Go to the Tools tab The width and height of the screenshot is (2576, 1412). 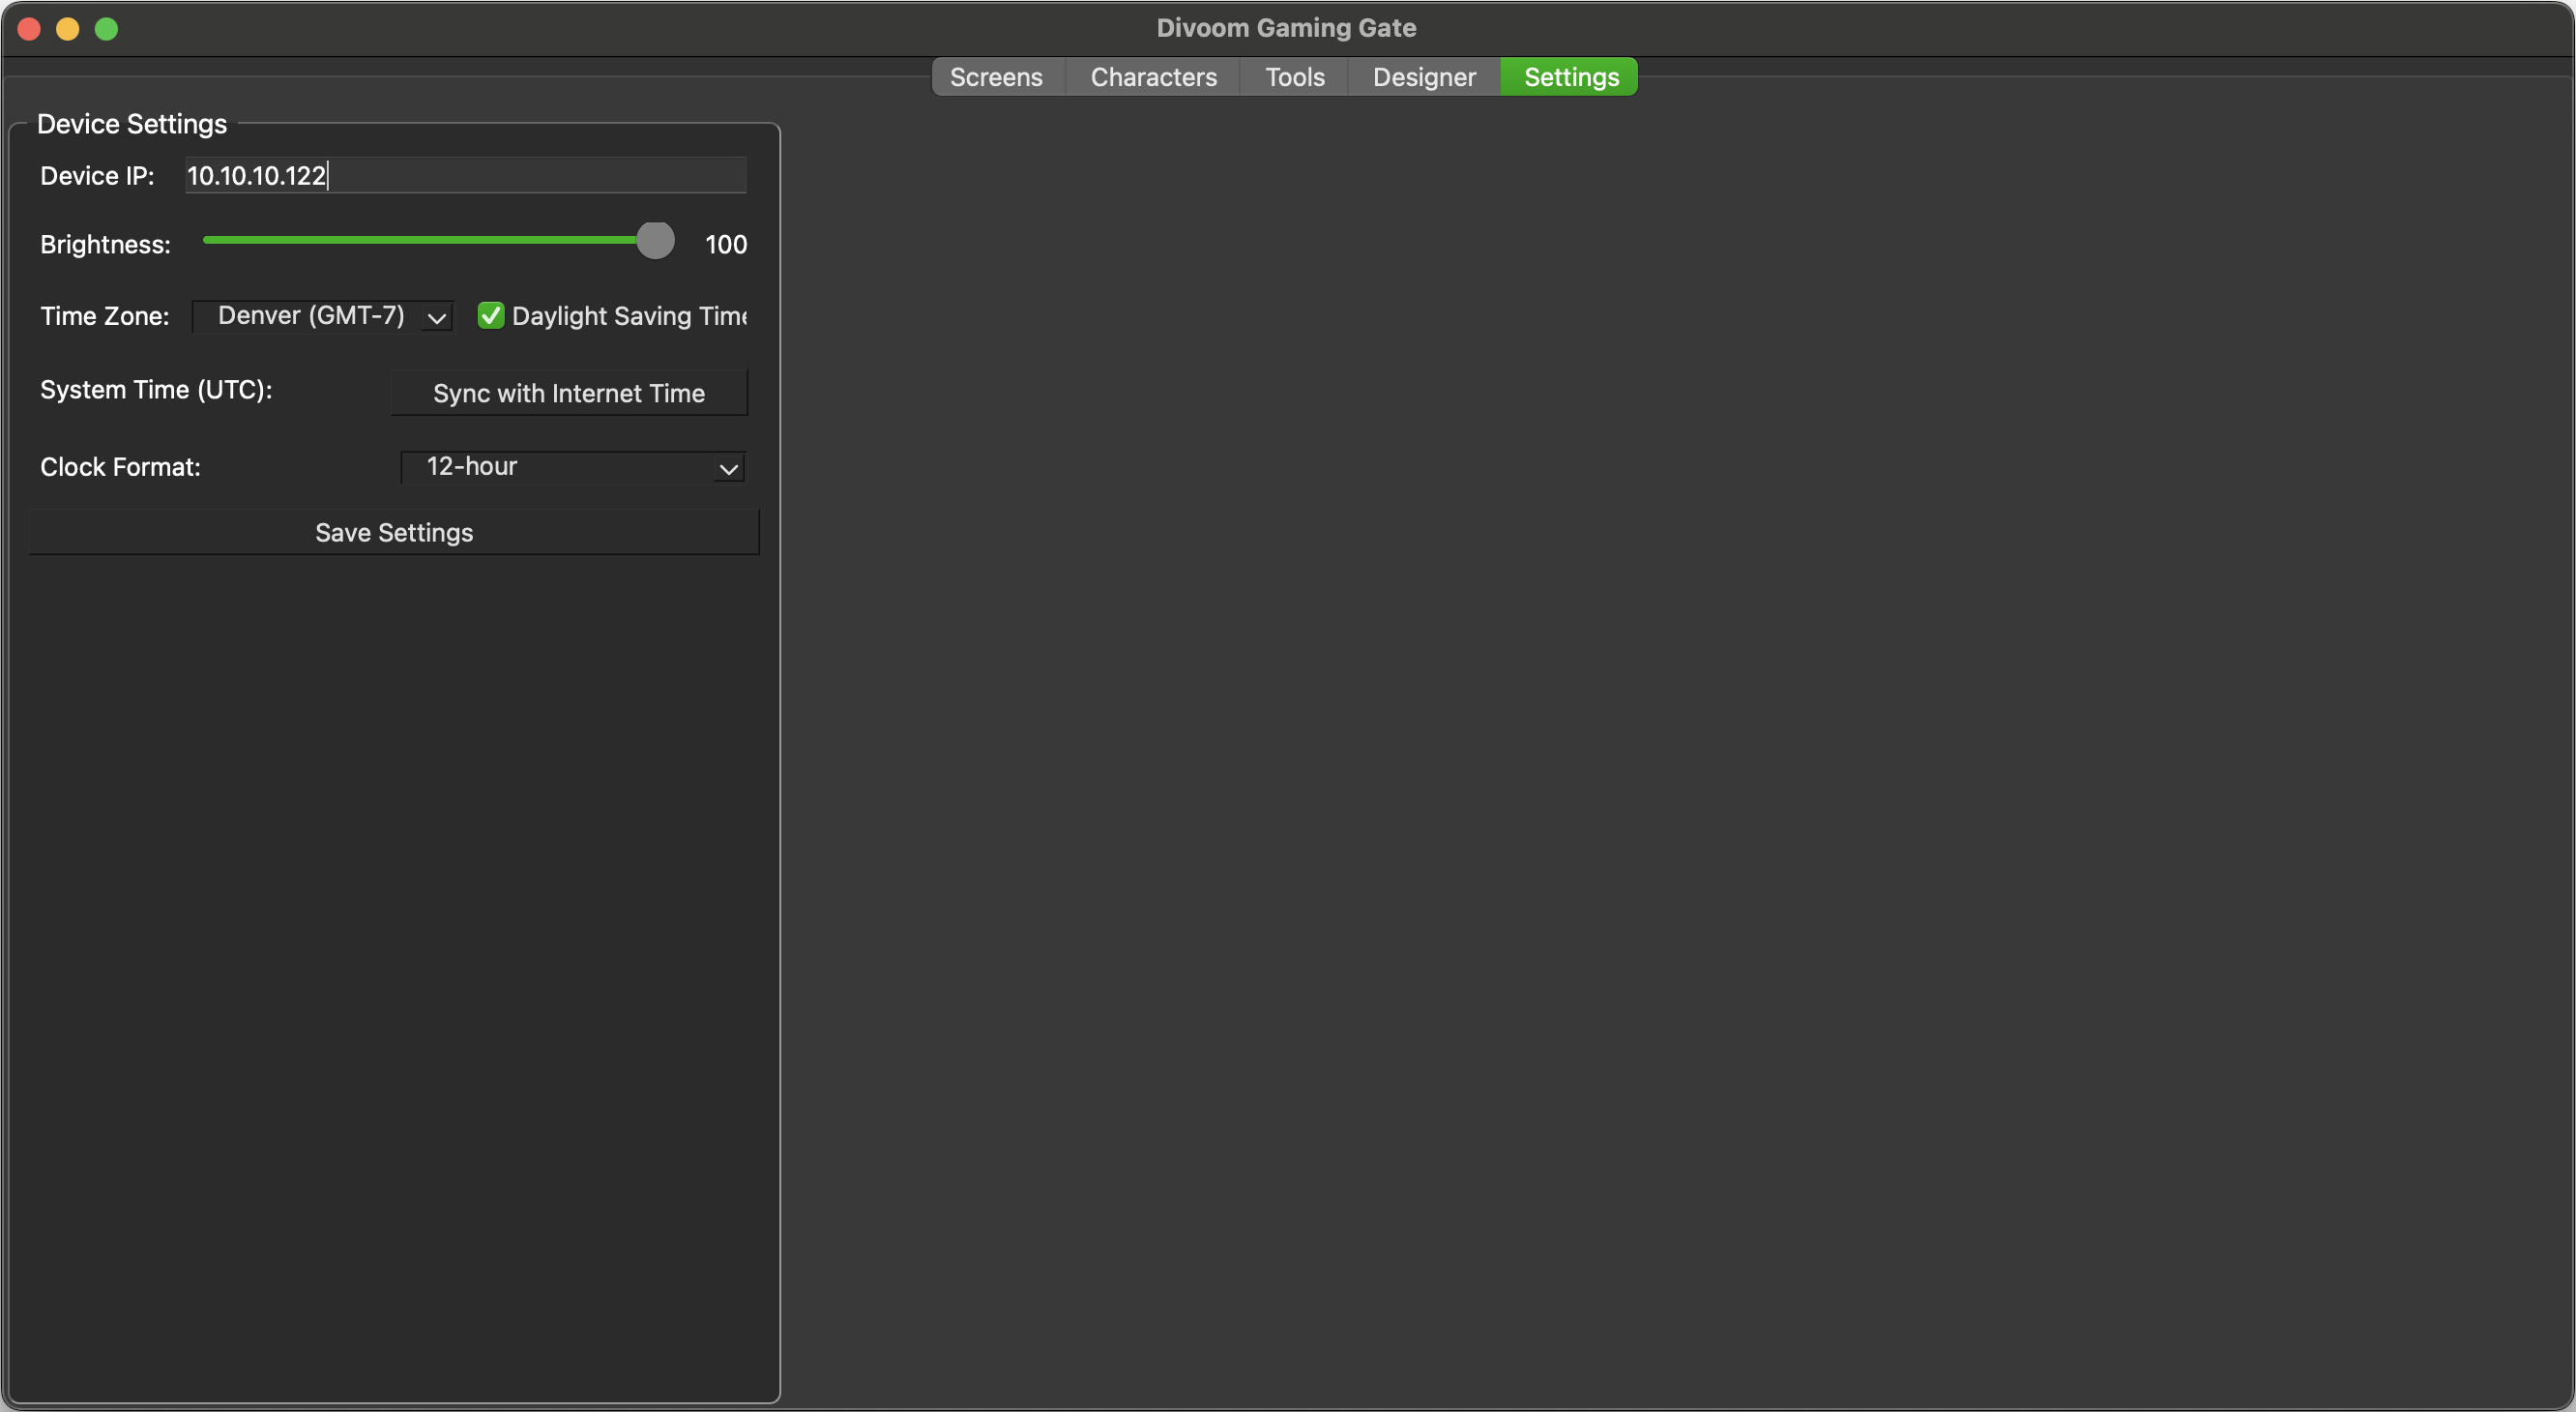(1295, 77)
